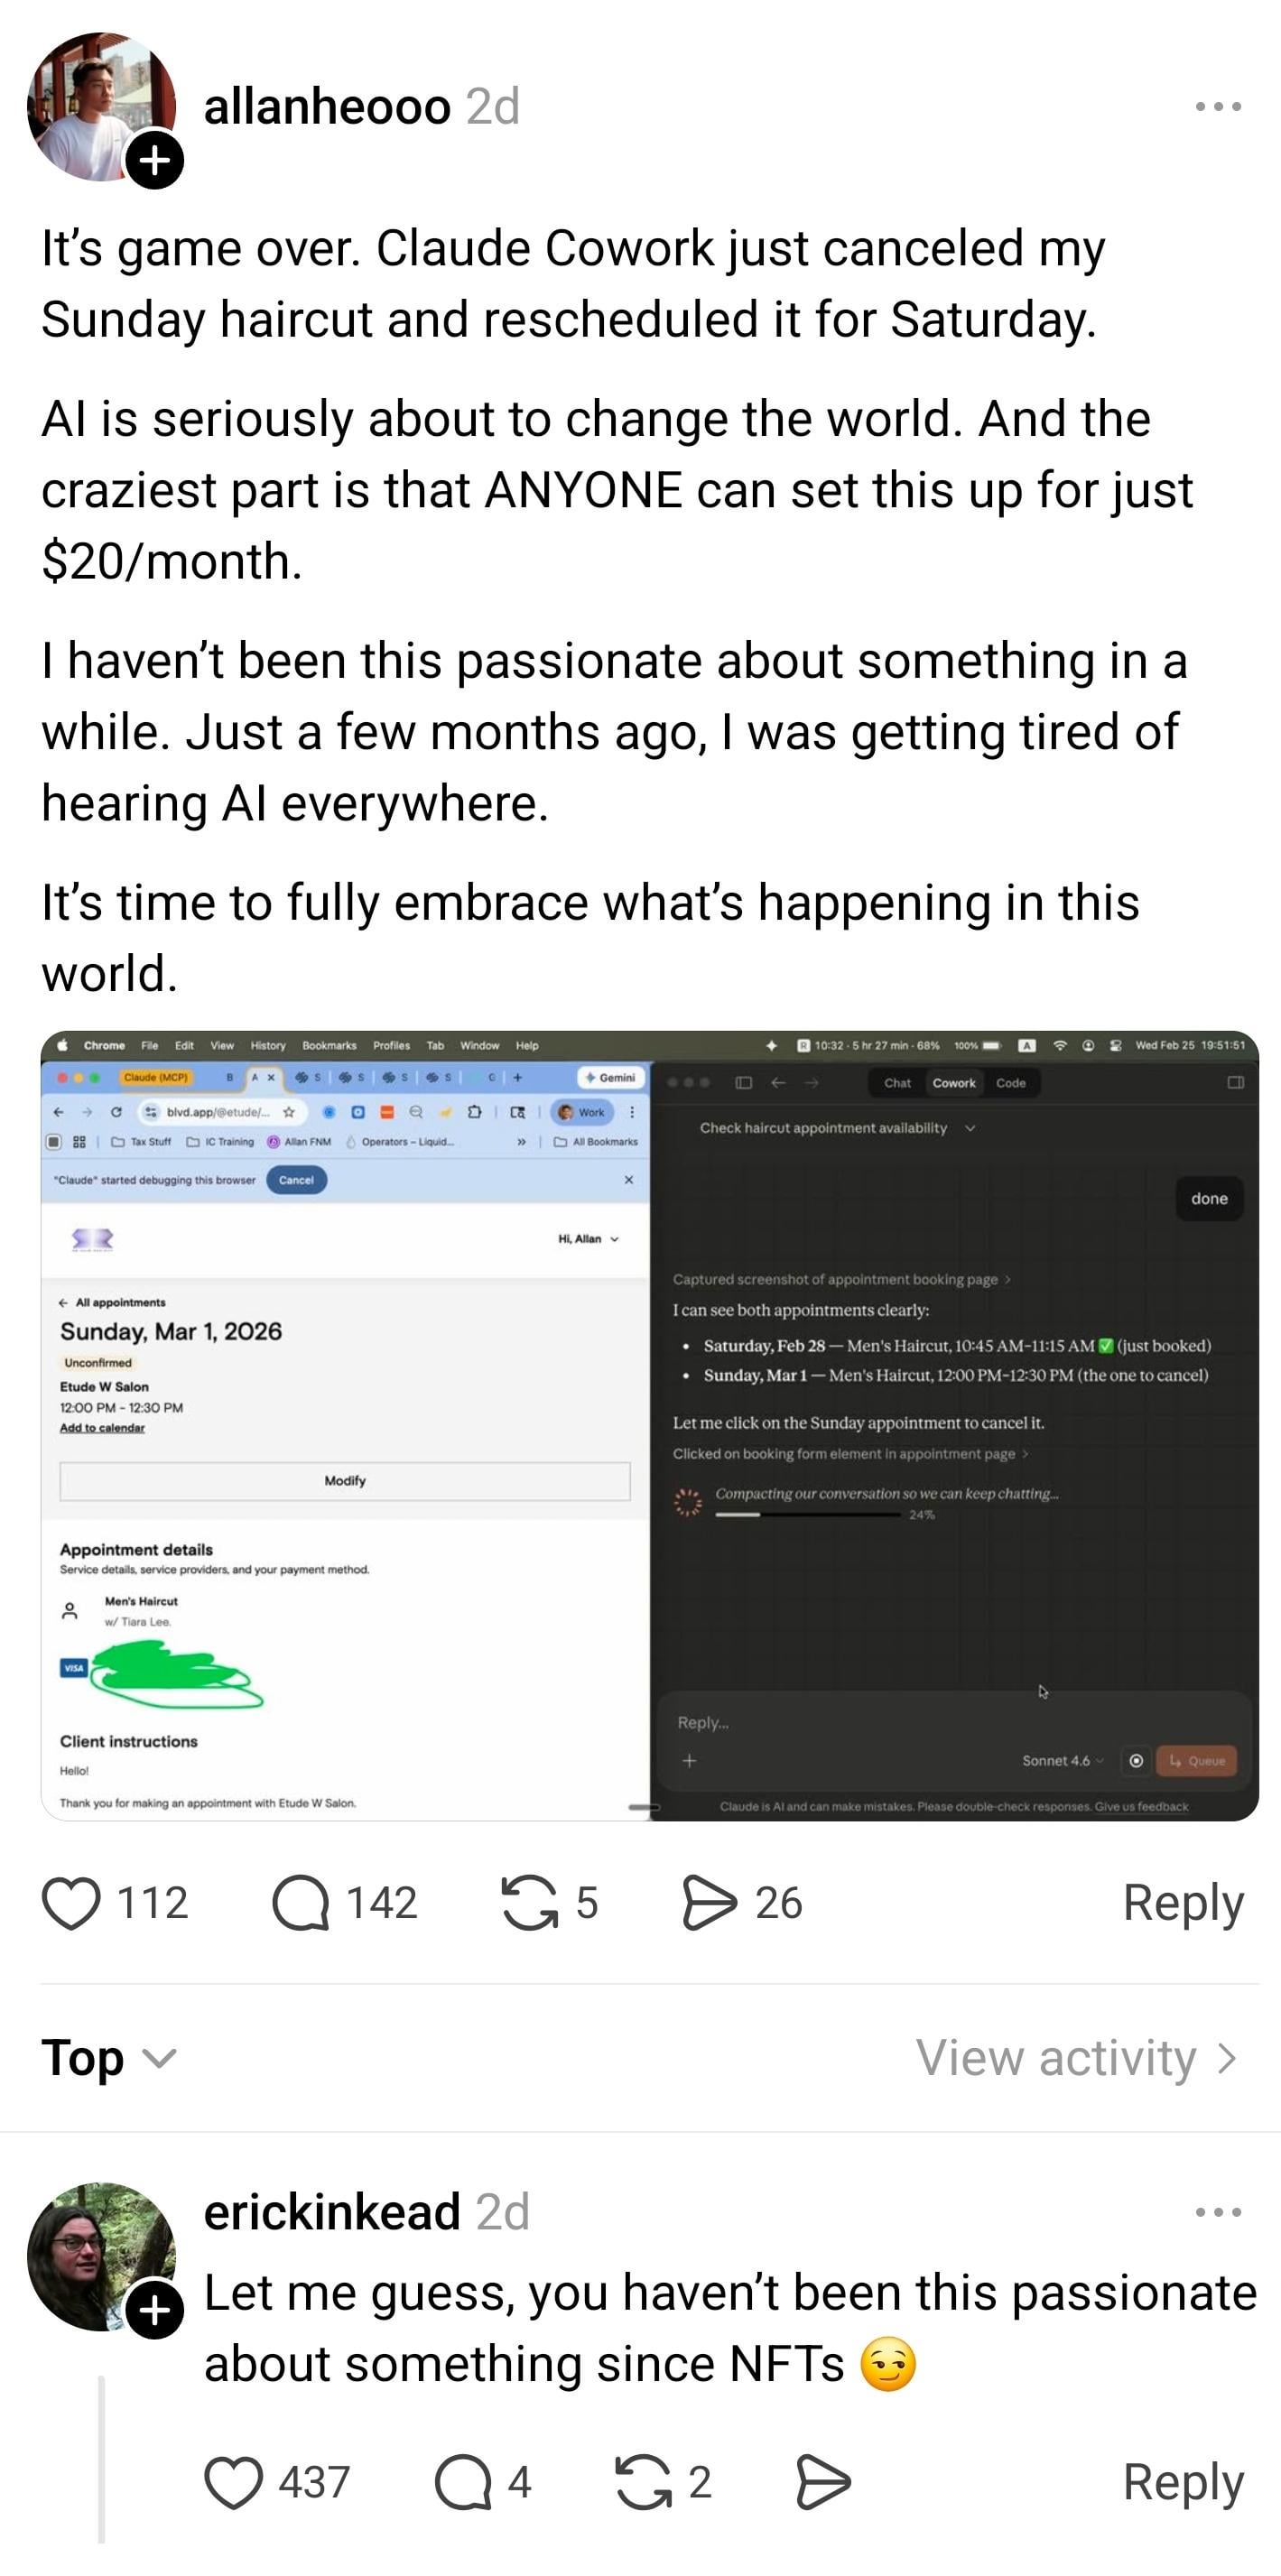Open replies to erickinkead's comment

(x=463, y=2483)
